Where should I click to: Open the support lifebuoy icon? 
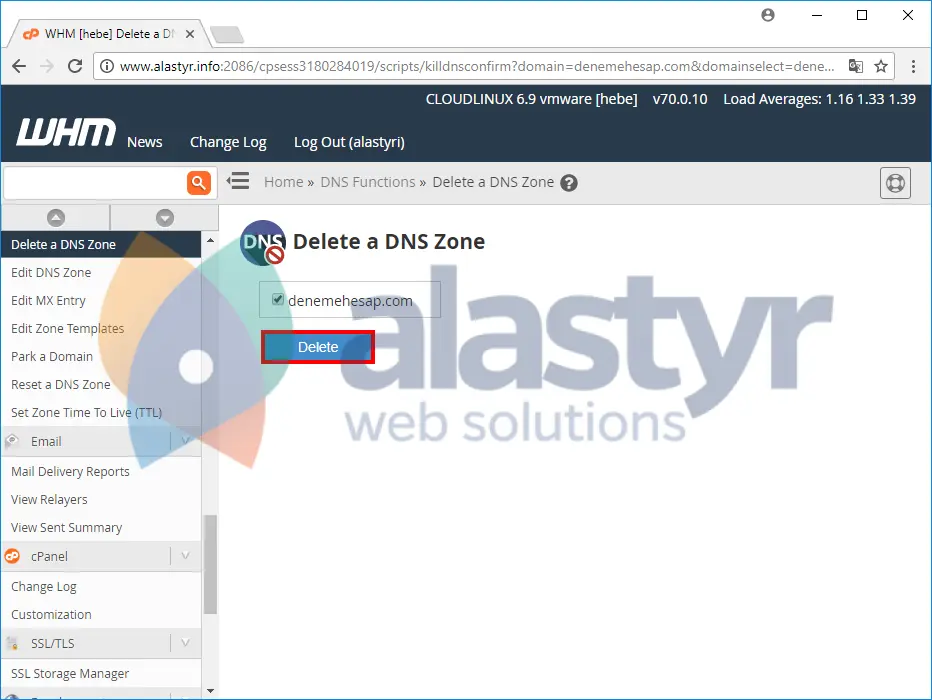point(895,183)
